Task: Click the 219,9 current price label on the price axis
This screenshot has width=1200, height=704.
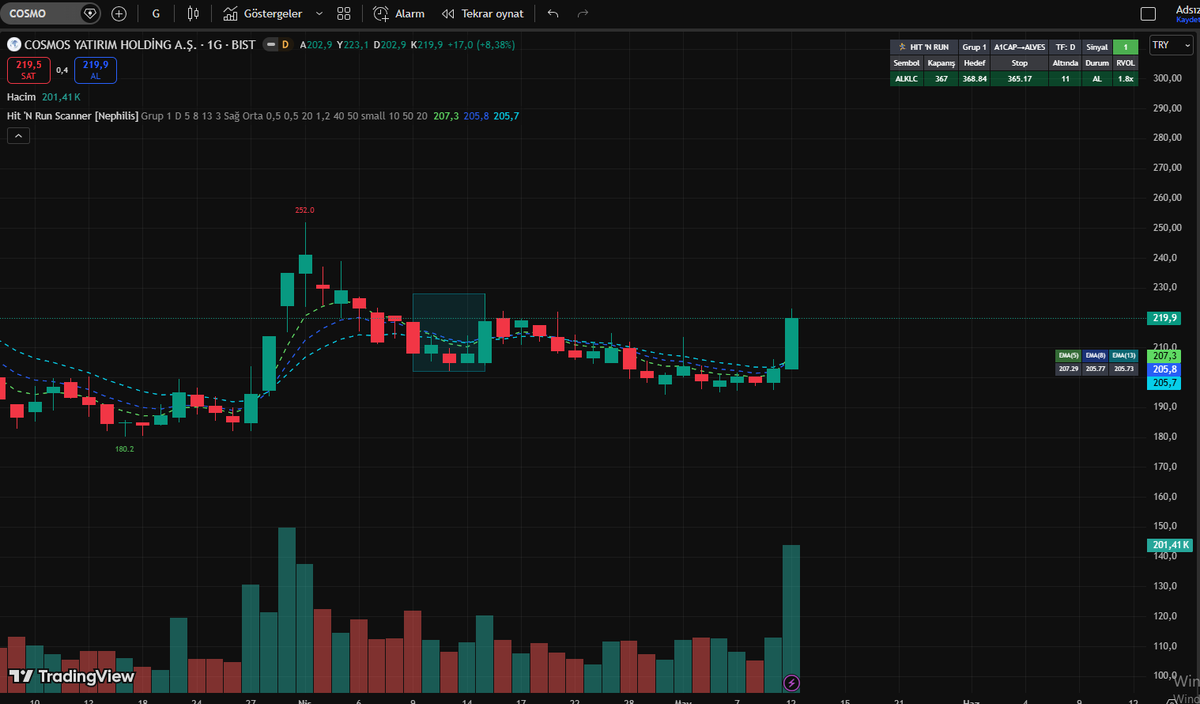Action: tap(1165, 318)
